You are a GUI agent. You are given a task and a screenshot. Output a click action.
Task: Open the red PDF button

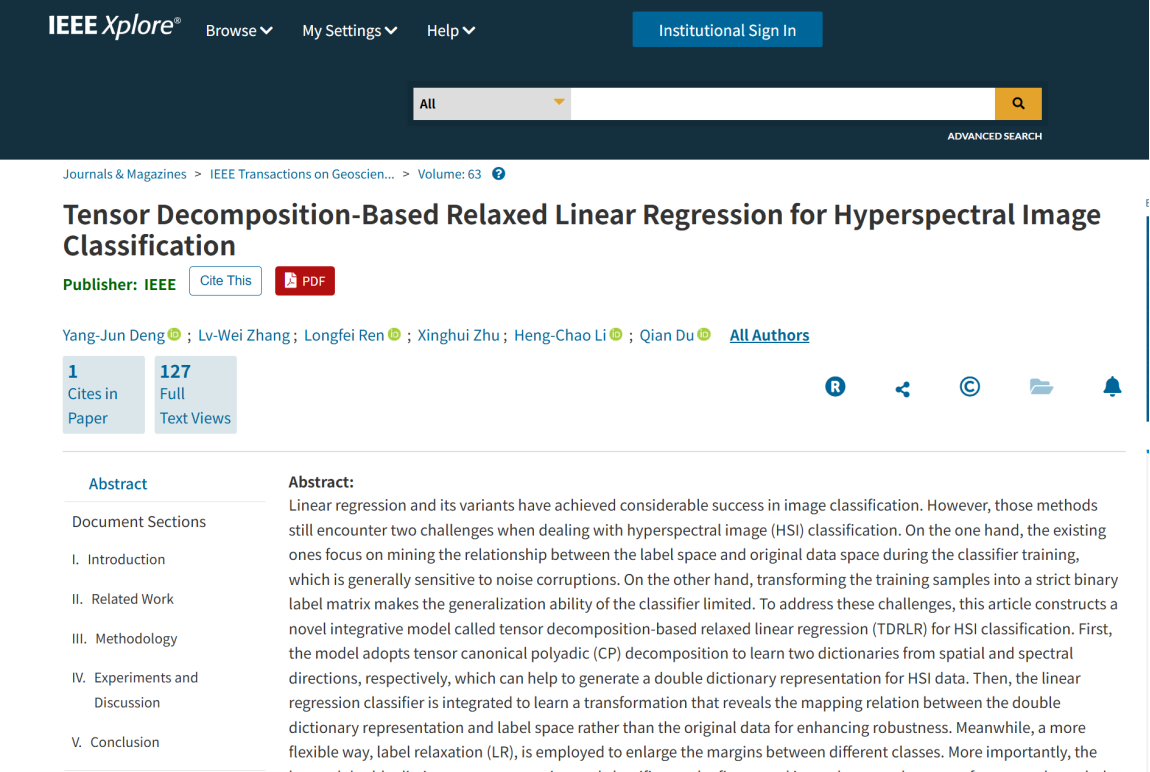(305, 281)
